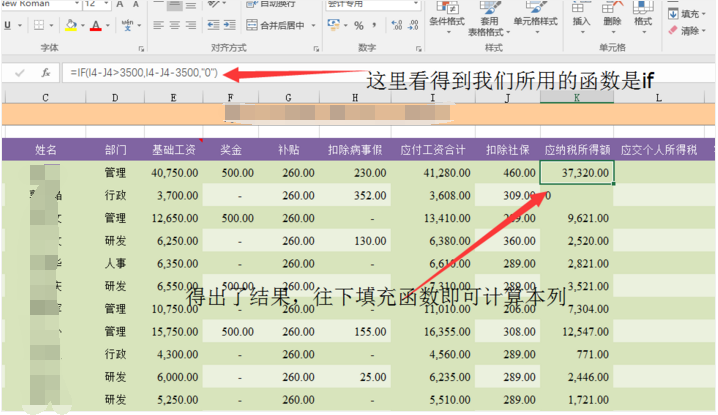The image size is (718, 415).
Task: Click 应纳税所得额 value 9,621.00
Action: coord(577,218)
